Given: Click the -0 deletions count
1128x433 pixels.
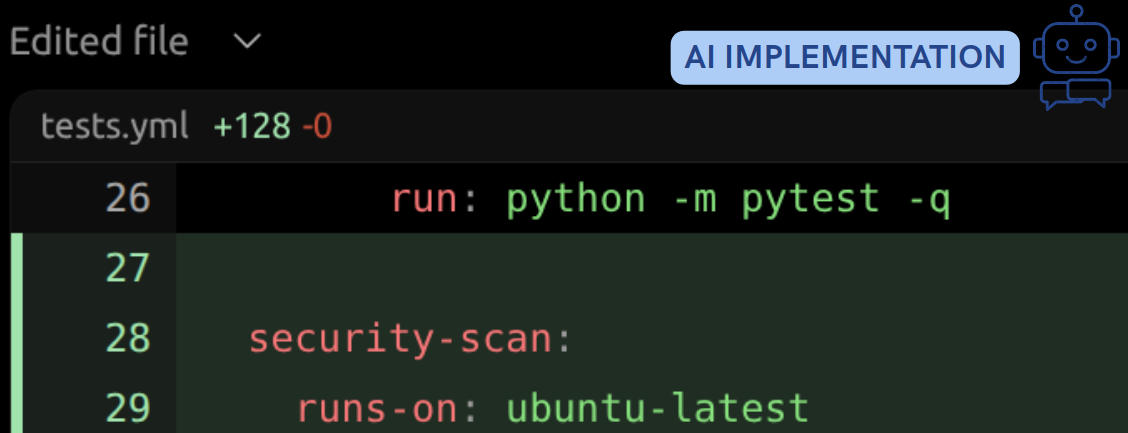Looking at the screenshot, I should [316, 127].
